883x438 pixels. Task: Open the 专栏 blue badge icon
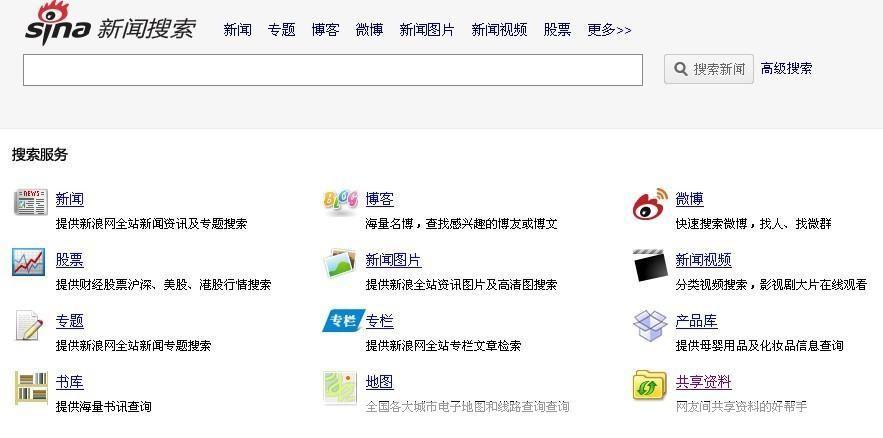344,321
